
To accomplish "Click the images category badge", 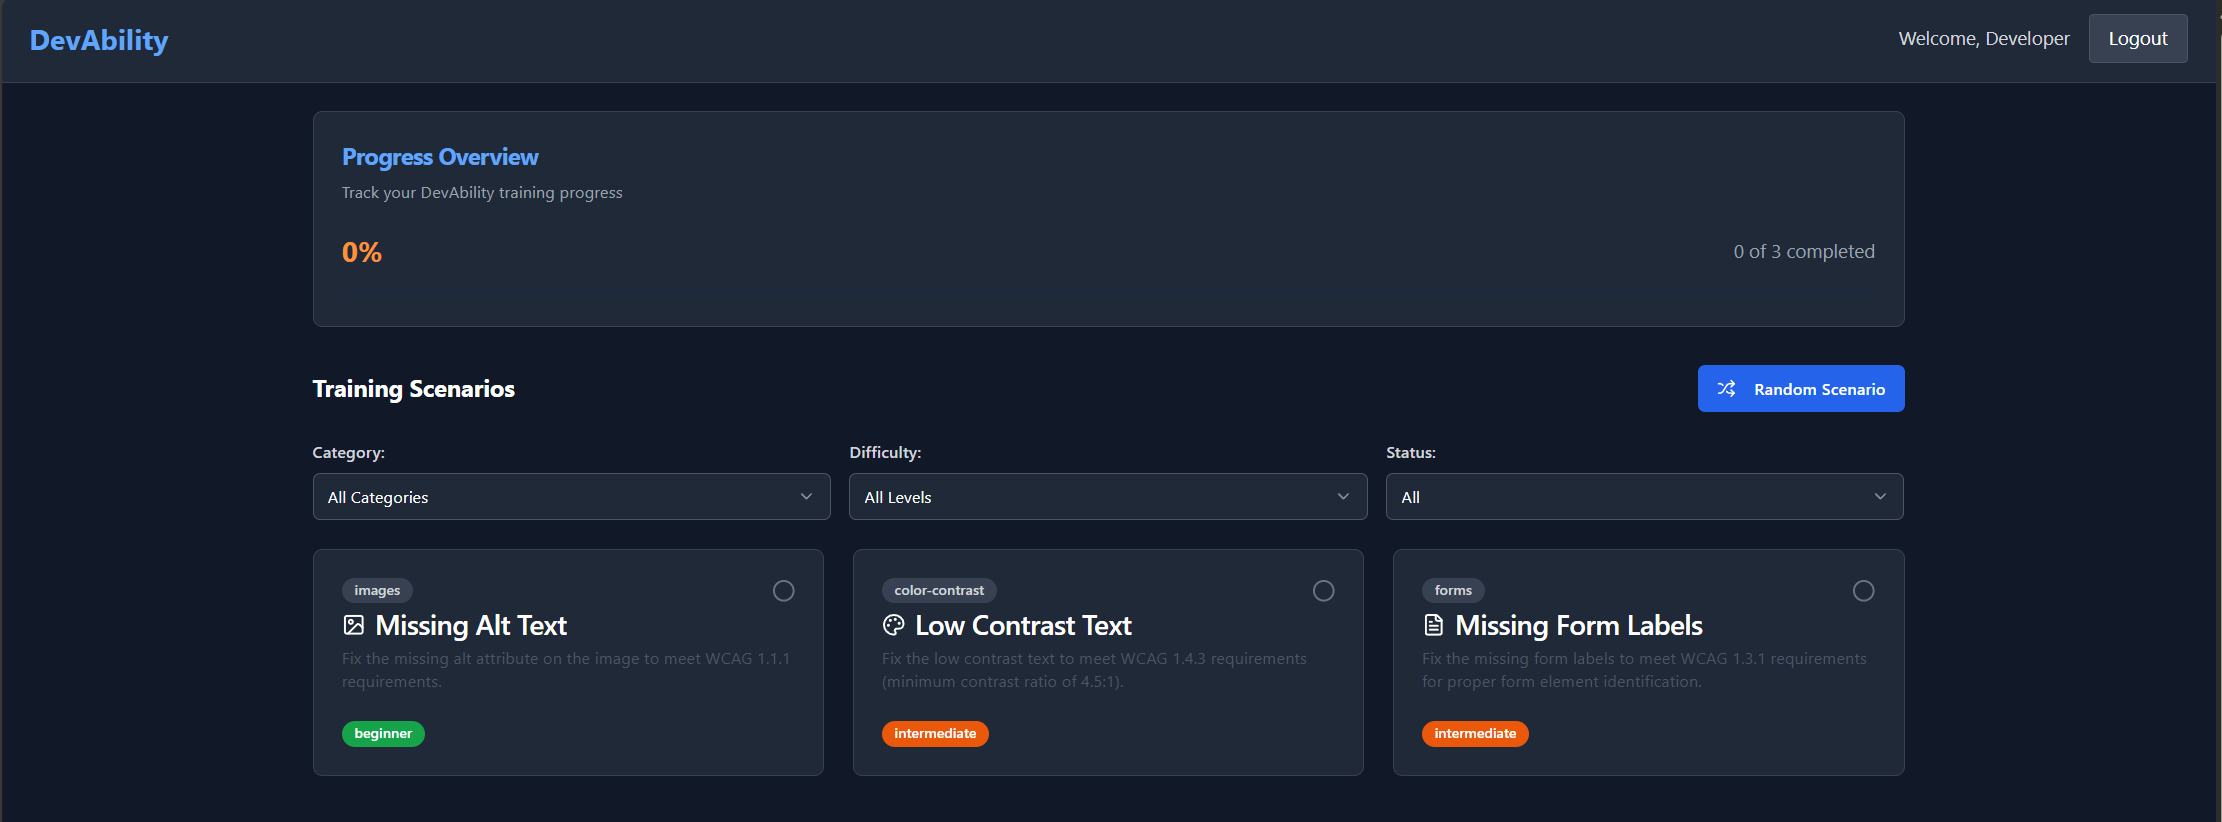I will [x=377, y=590].
